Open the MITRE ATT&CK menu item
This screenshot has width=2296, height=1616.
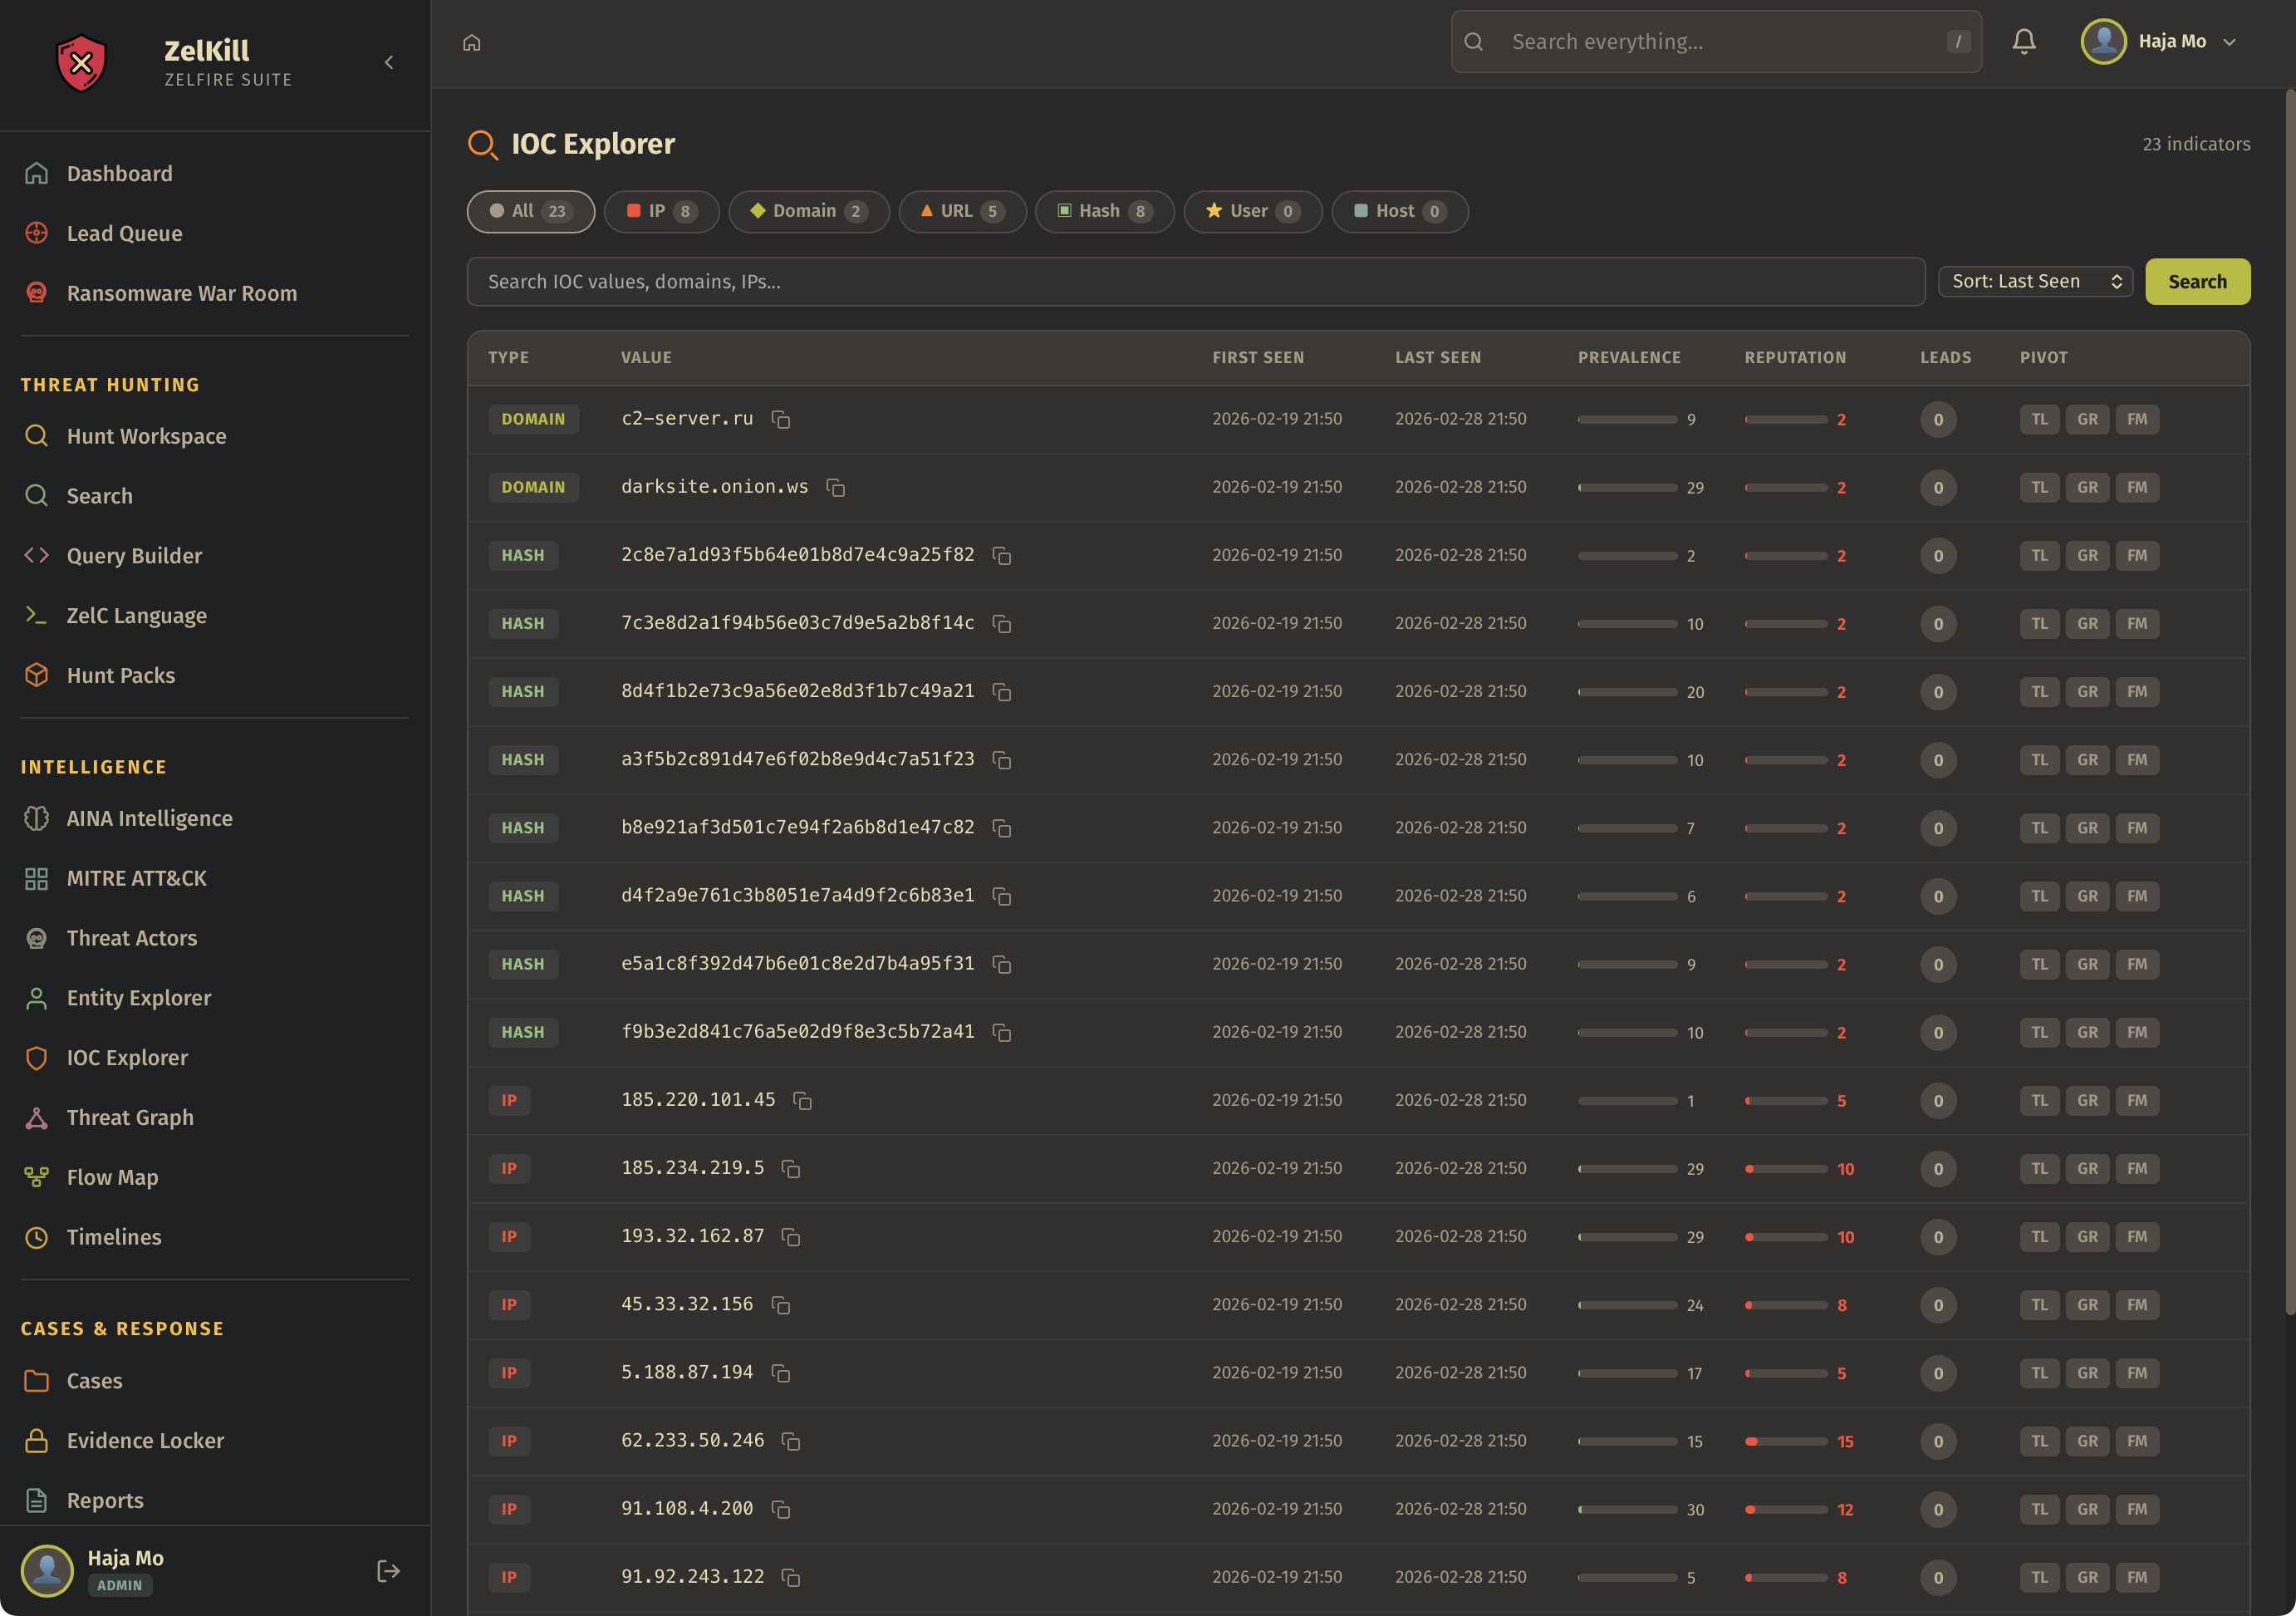[x=136, y=878]
